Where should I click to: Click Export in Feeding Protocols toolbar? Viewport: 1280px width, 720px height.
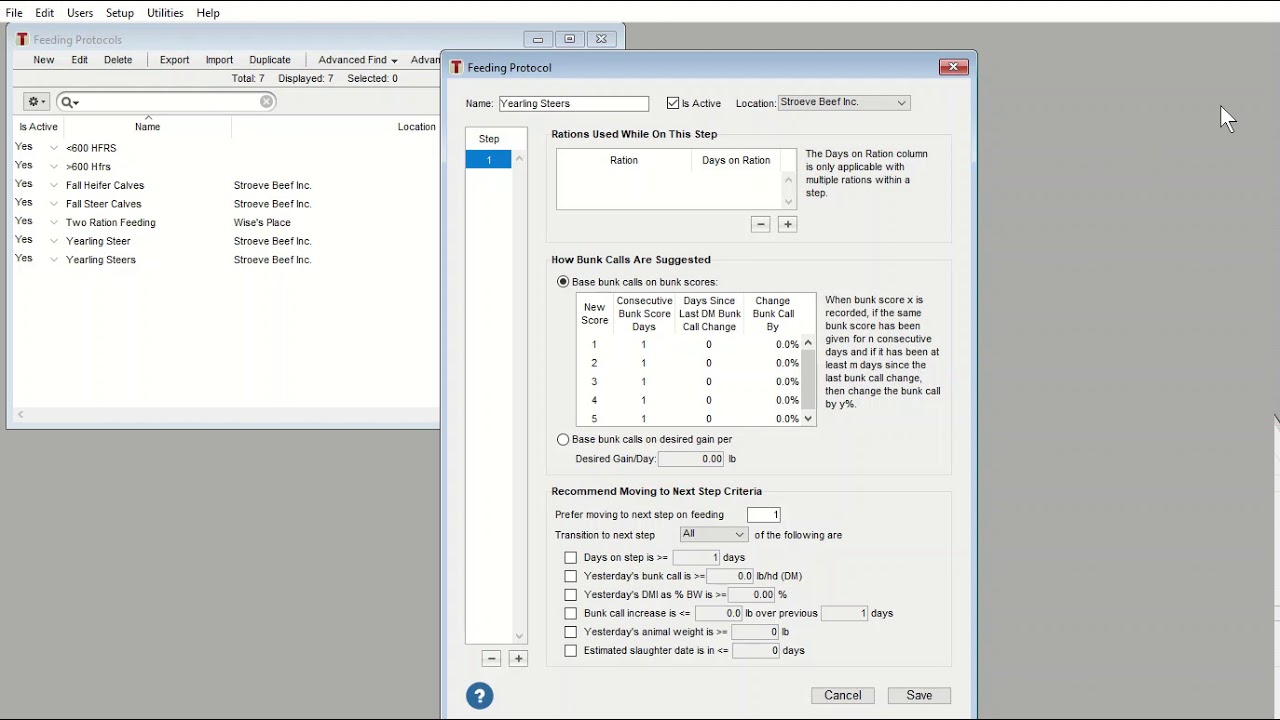pyautogui.click(x=174, y=60)
